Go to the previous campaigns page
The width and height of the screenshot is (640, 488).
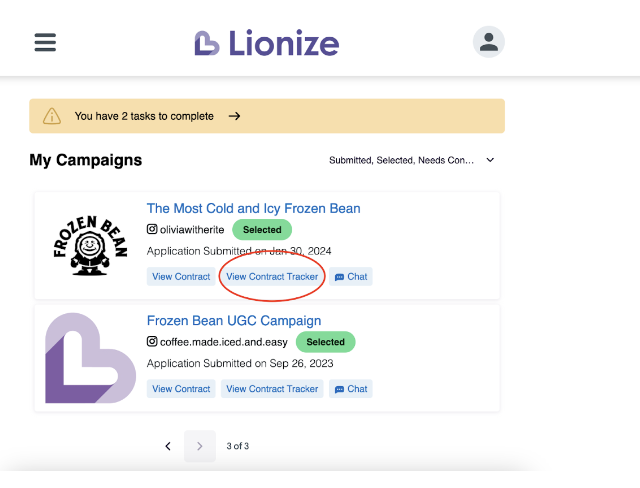click(168, 446)
